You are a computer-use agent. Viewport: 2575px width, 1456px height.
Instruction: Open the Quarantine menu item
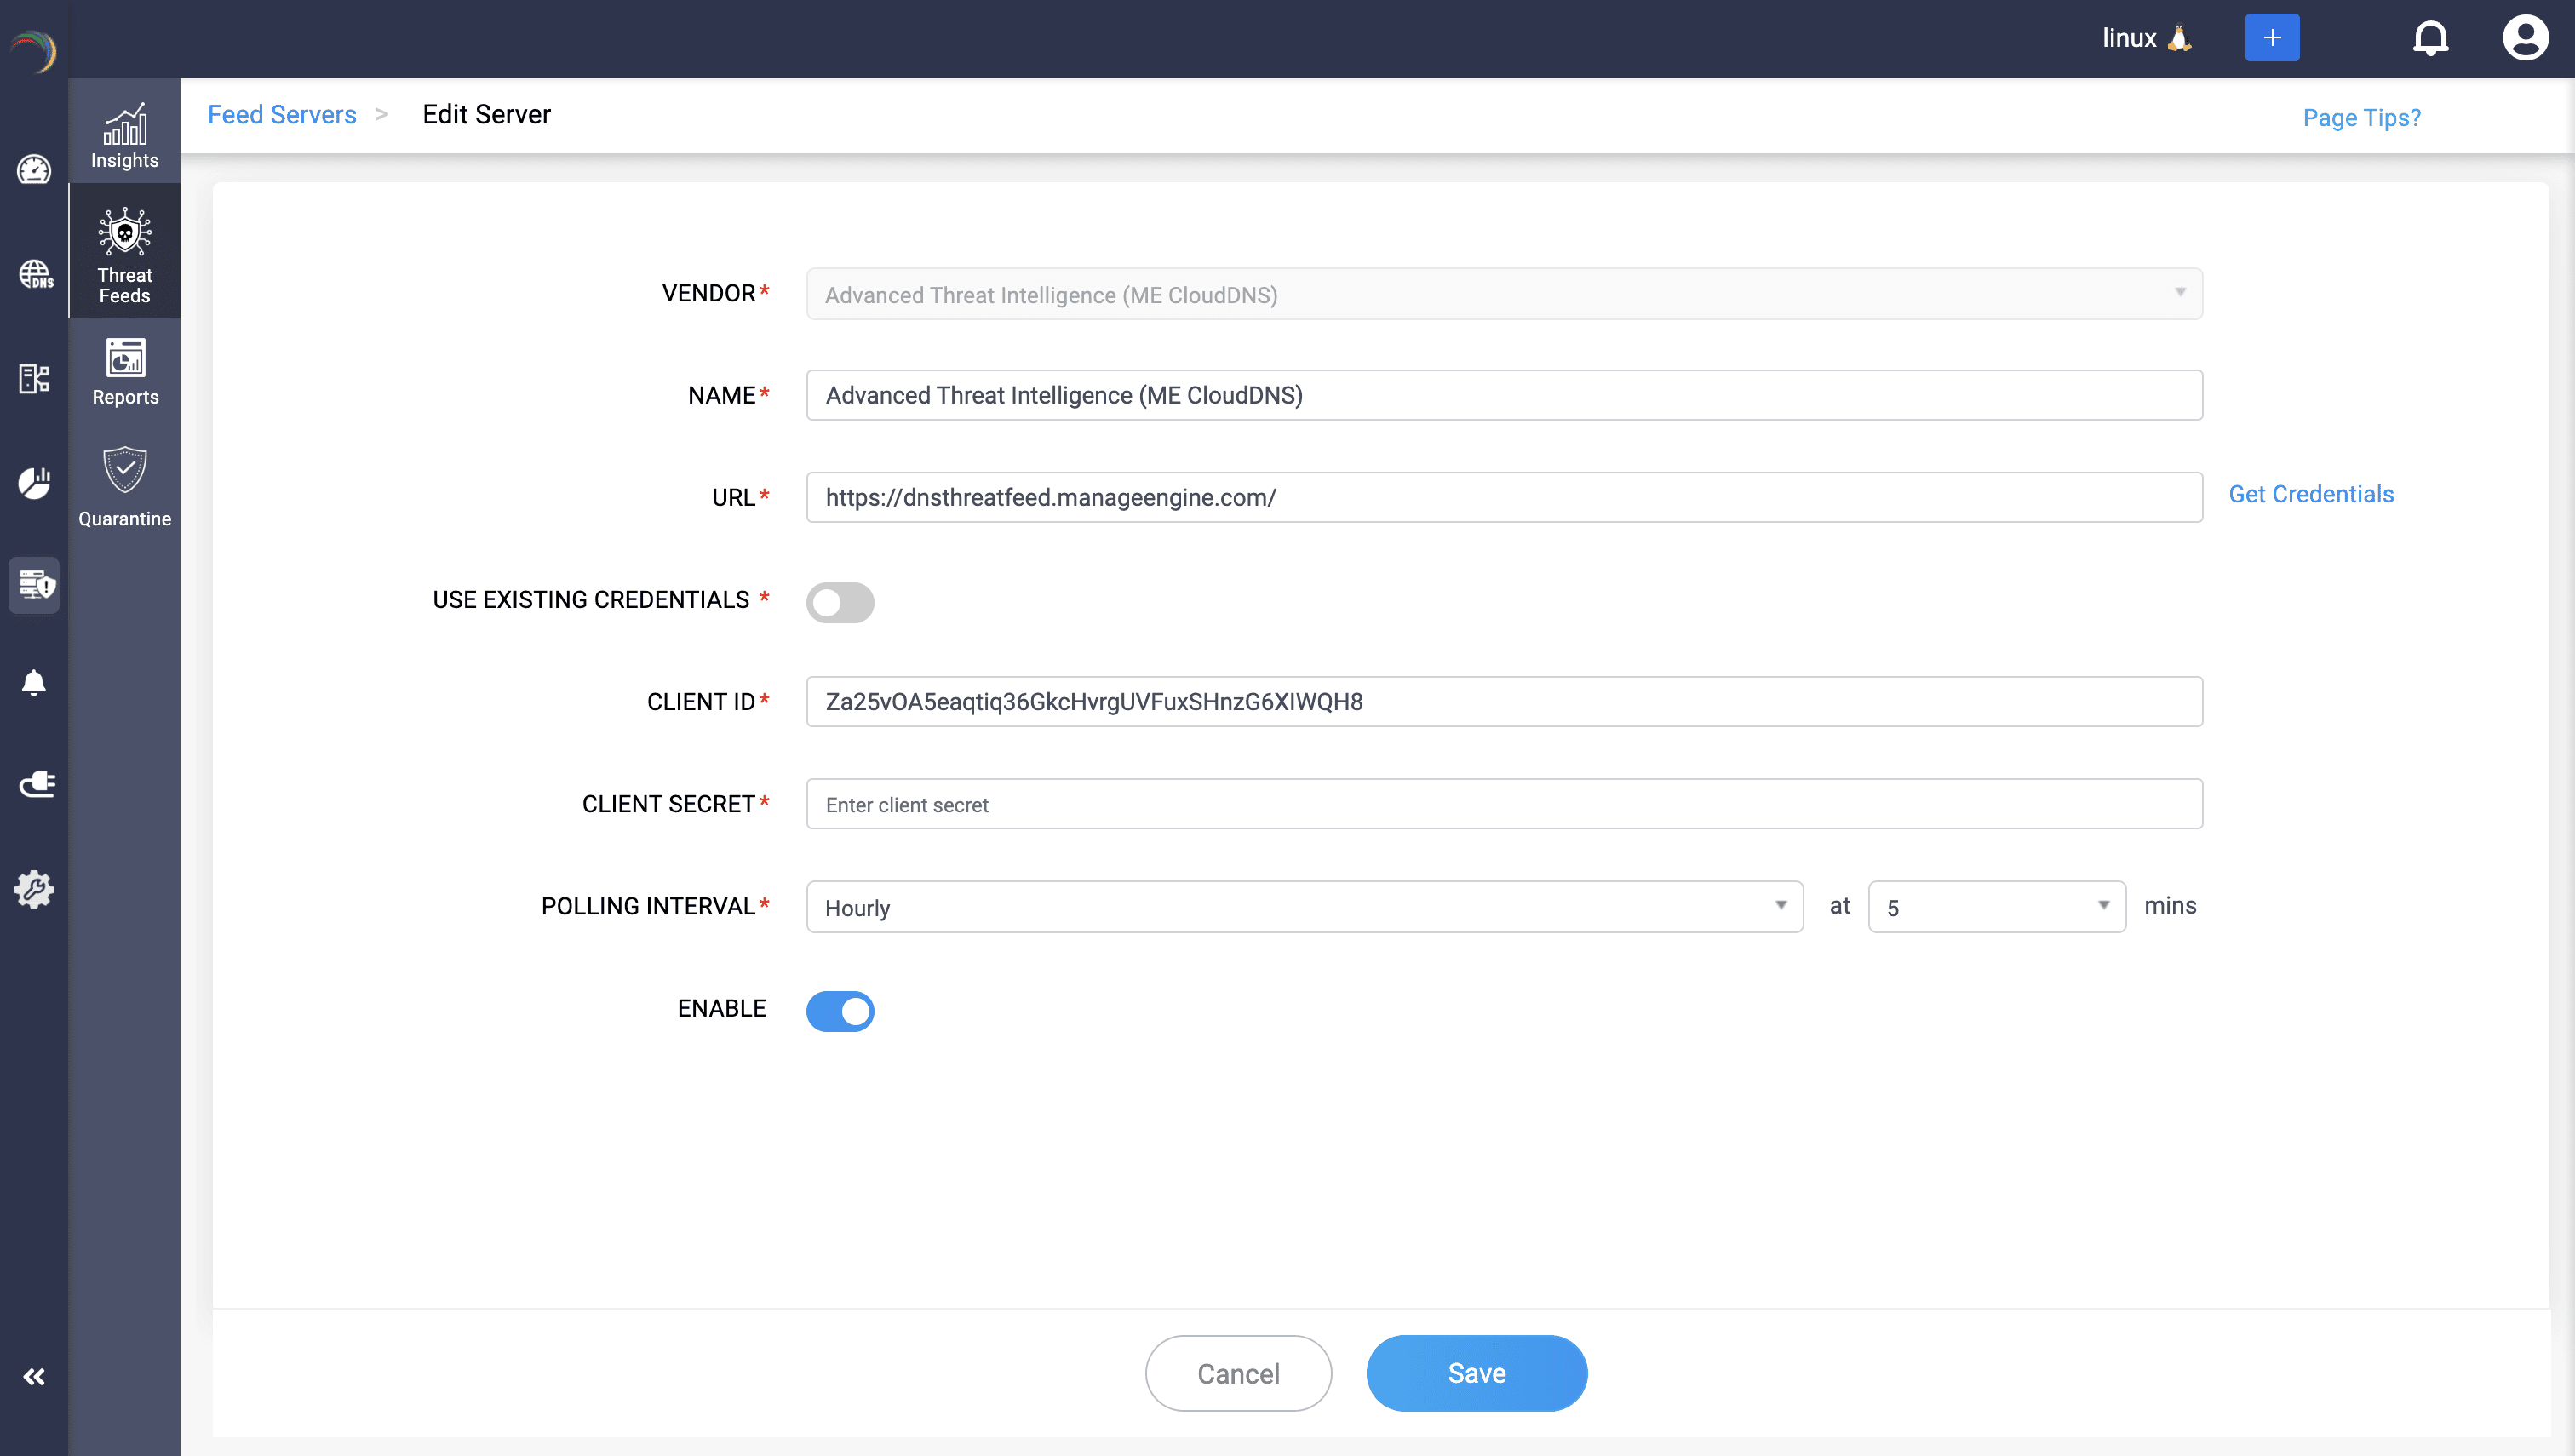coord(124,487)
